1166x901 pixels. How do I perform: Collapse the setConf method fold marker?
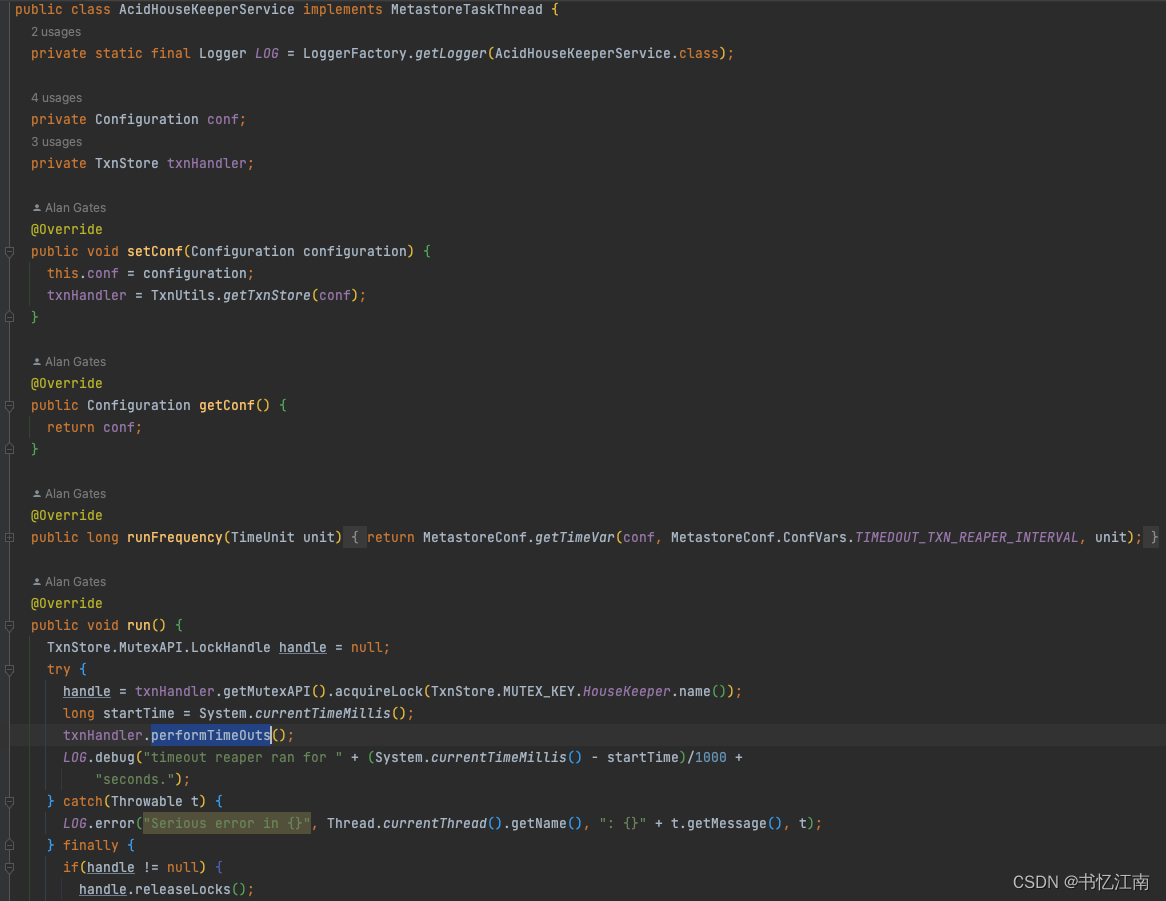tap(10, 252)
